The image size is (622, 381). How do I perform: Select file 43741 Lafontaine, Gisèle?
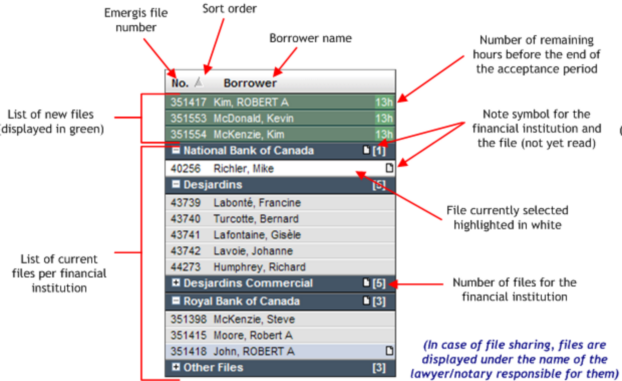coord(280,235)
